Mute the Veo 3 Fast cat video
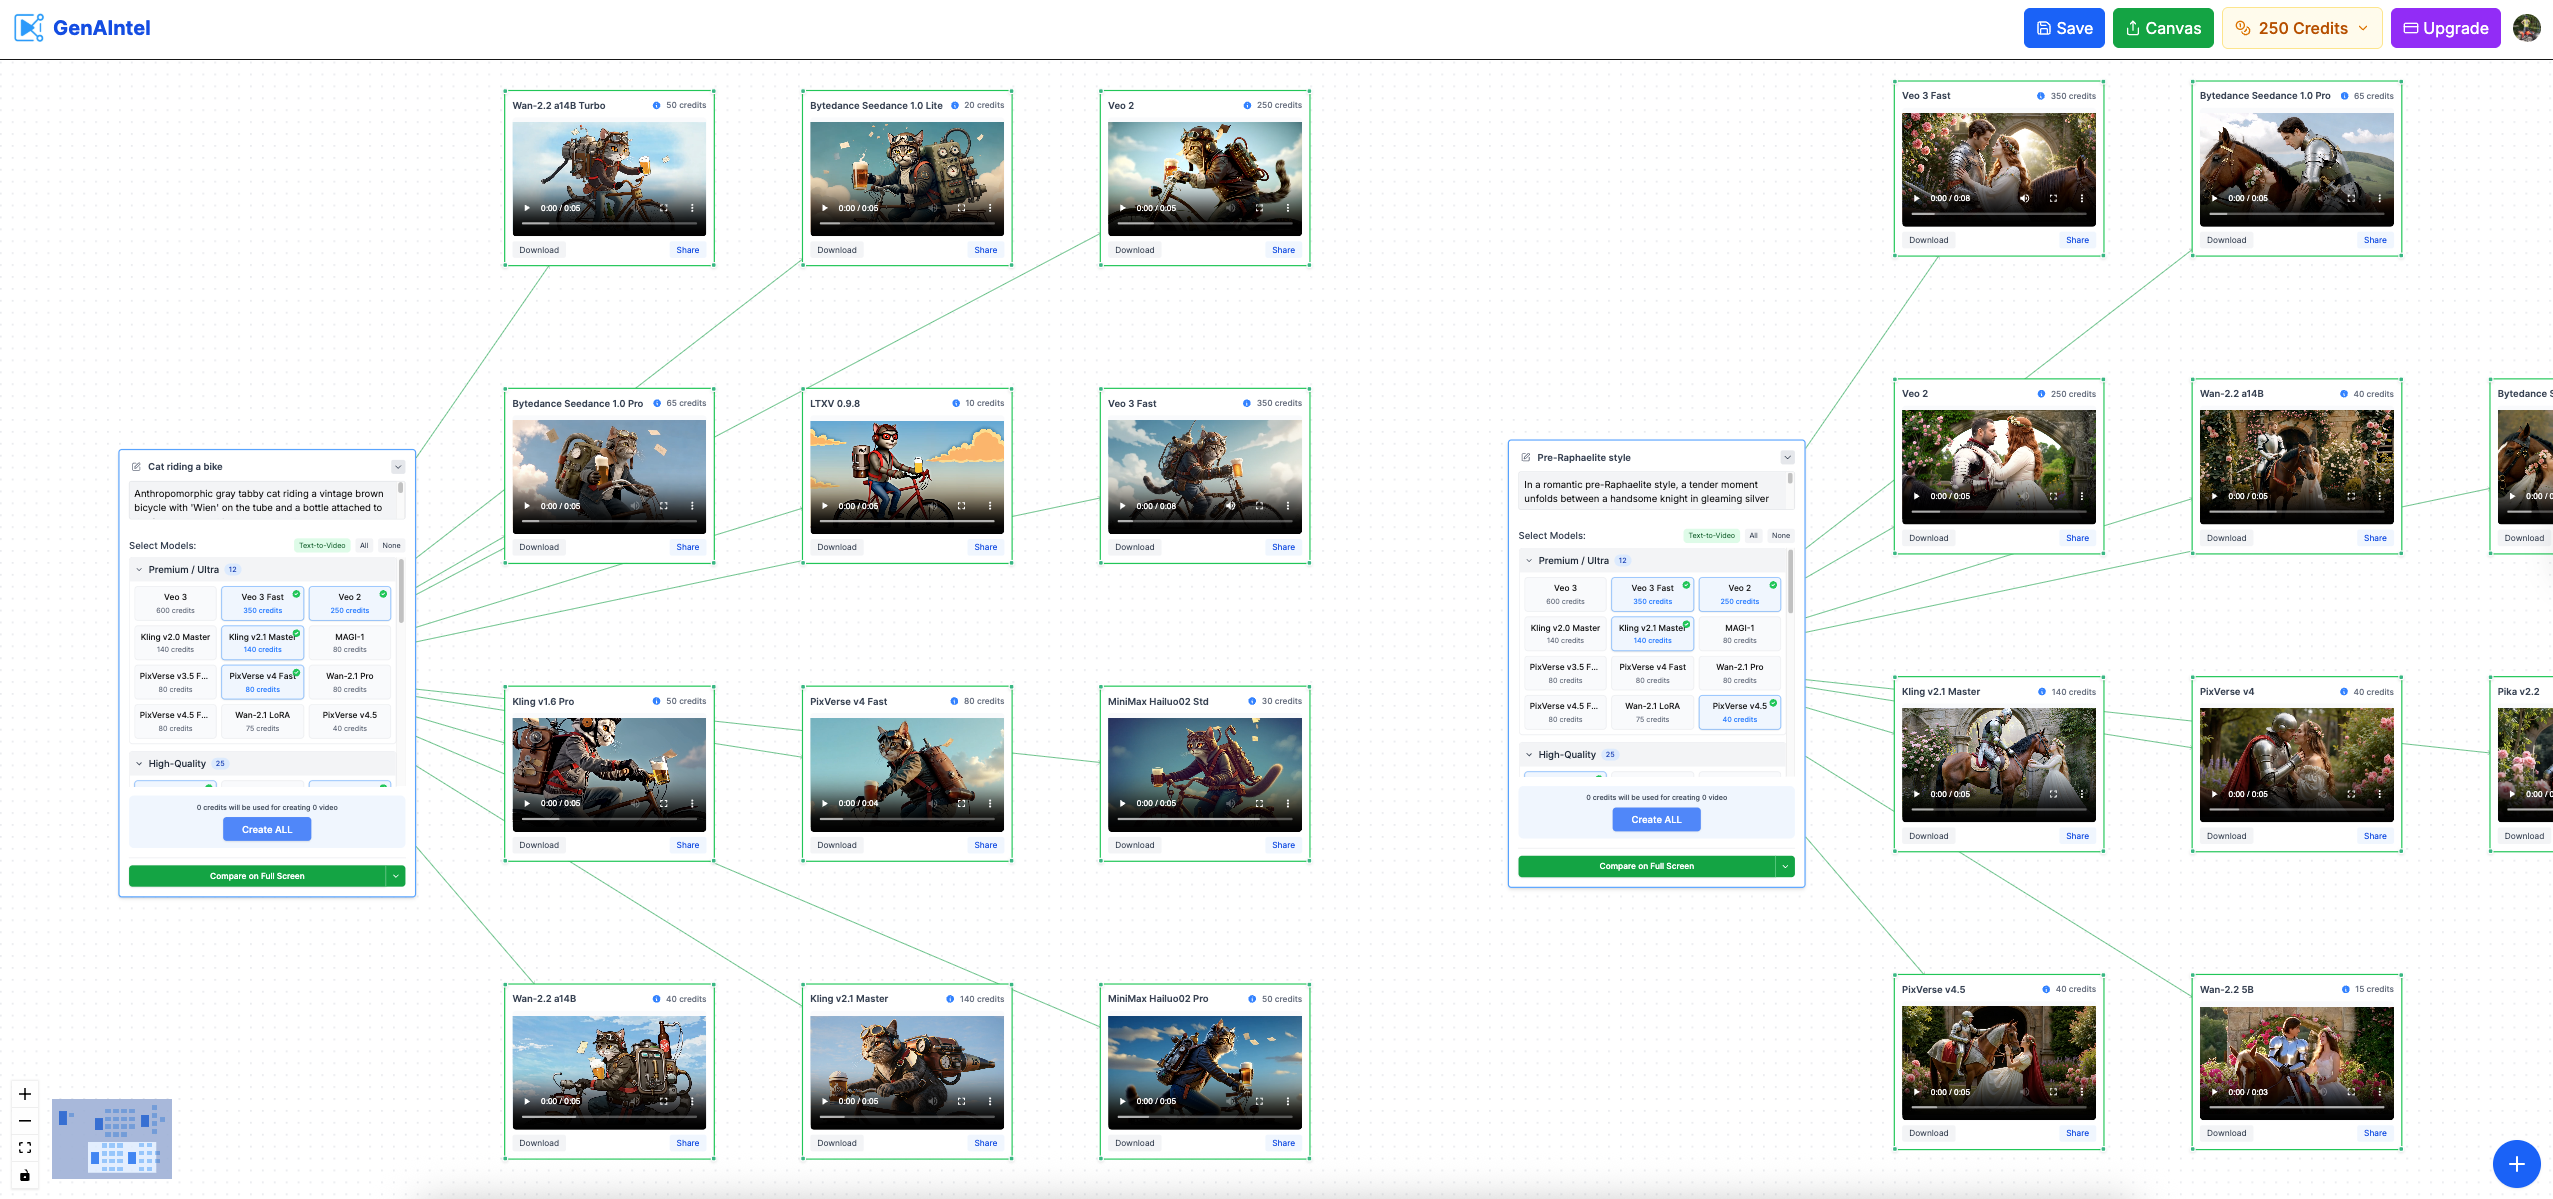Screen dimensions: 2553x1199 1230,506
